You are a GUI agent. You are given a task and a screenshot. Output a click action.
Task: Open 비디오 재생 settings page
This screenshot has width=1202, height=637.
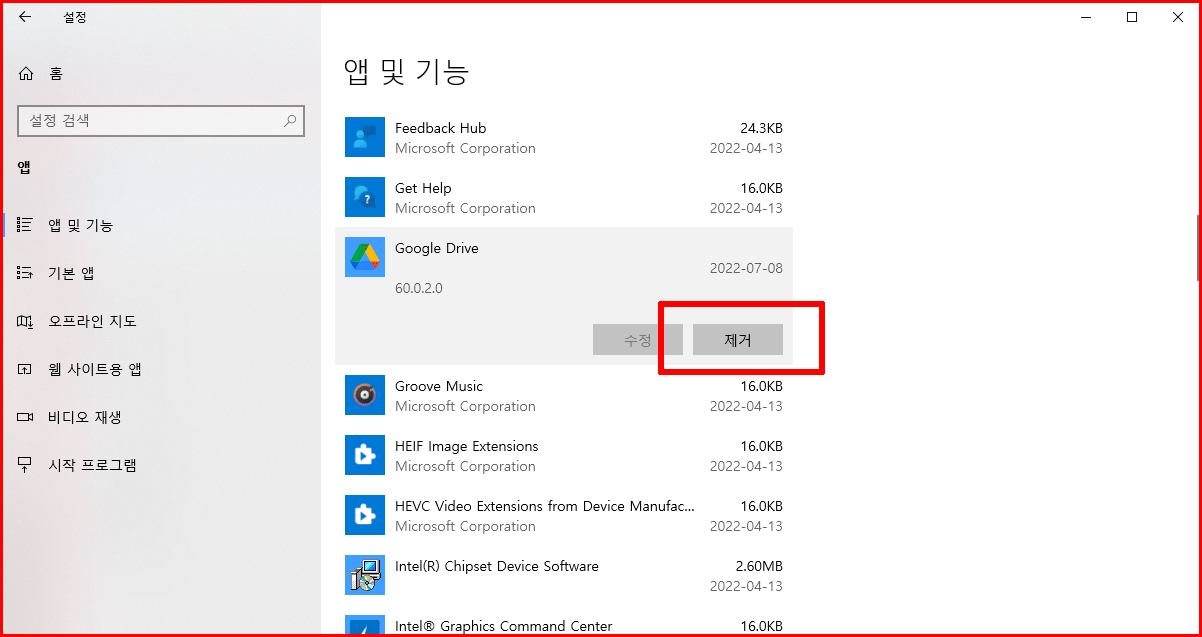(x=85, y=417)
